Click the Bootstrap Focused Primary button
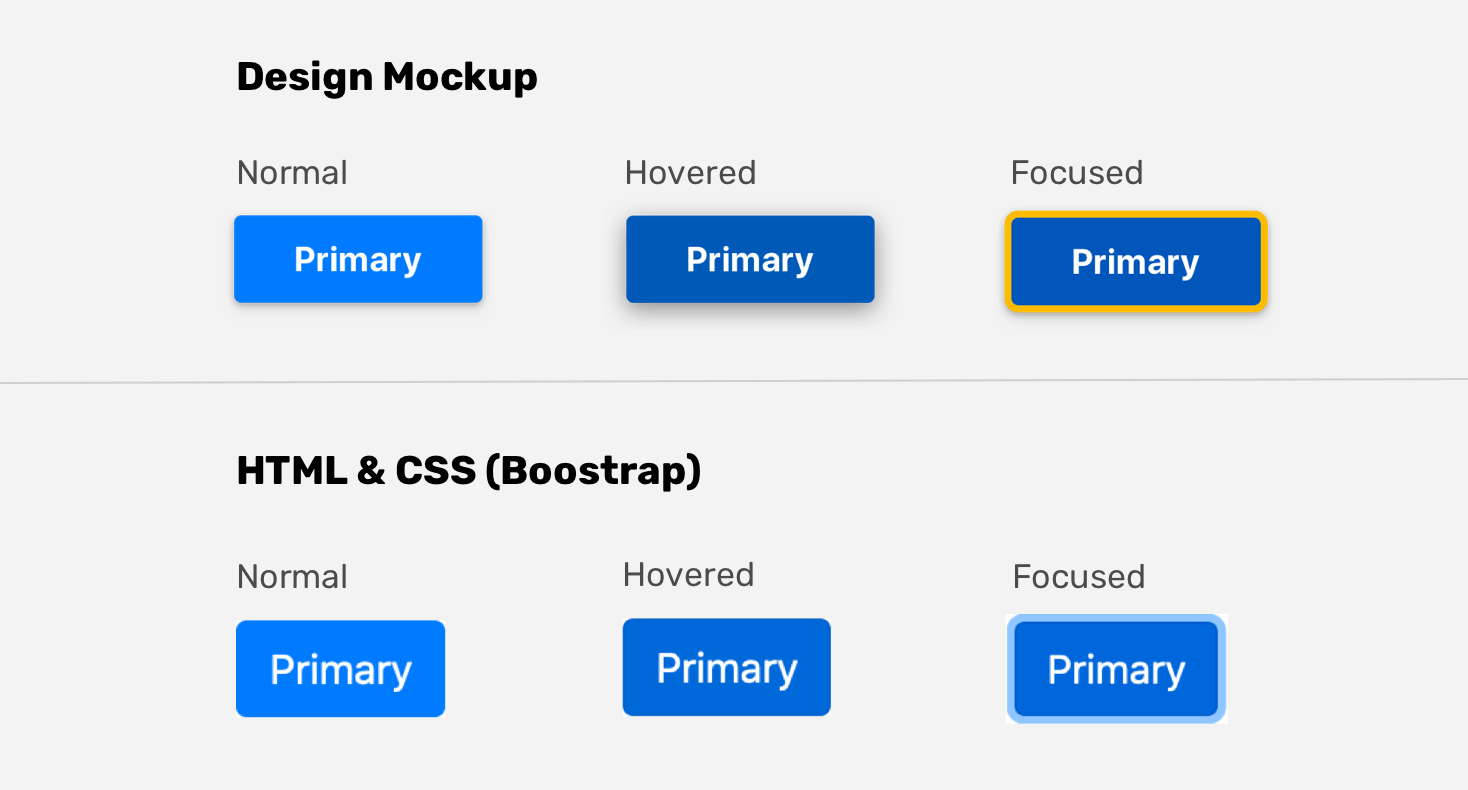The width and height of the screenshot is (1468, 790). pos(1116,669)
